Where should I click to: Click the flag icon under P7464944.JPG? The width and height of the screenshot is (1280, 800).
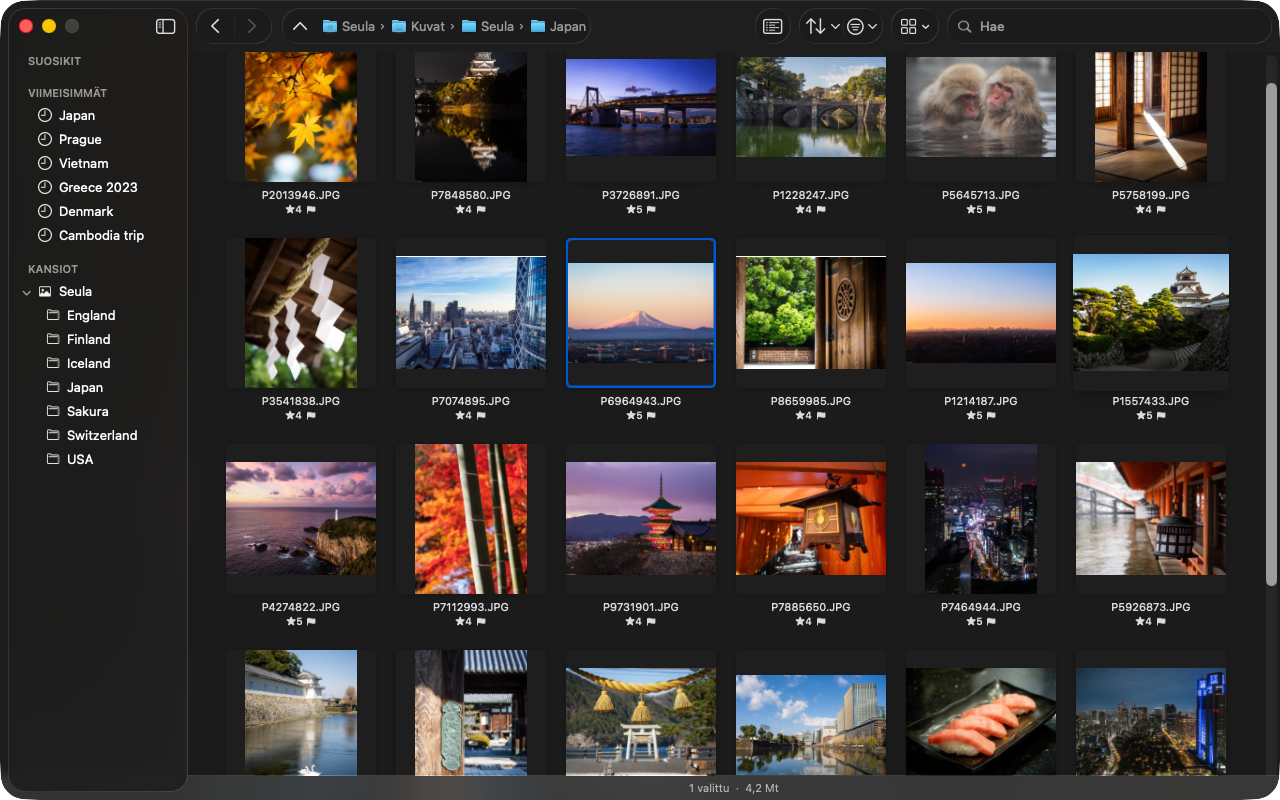tap(992, 622)
